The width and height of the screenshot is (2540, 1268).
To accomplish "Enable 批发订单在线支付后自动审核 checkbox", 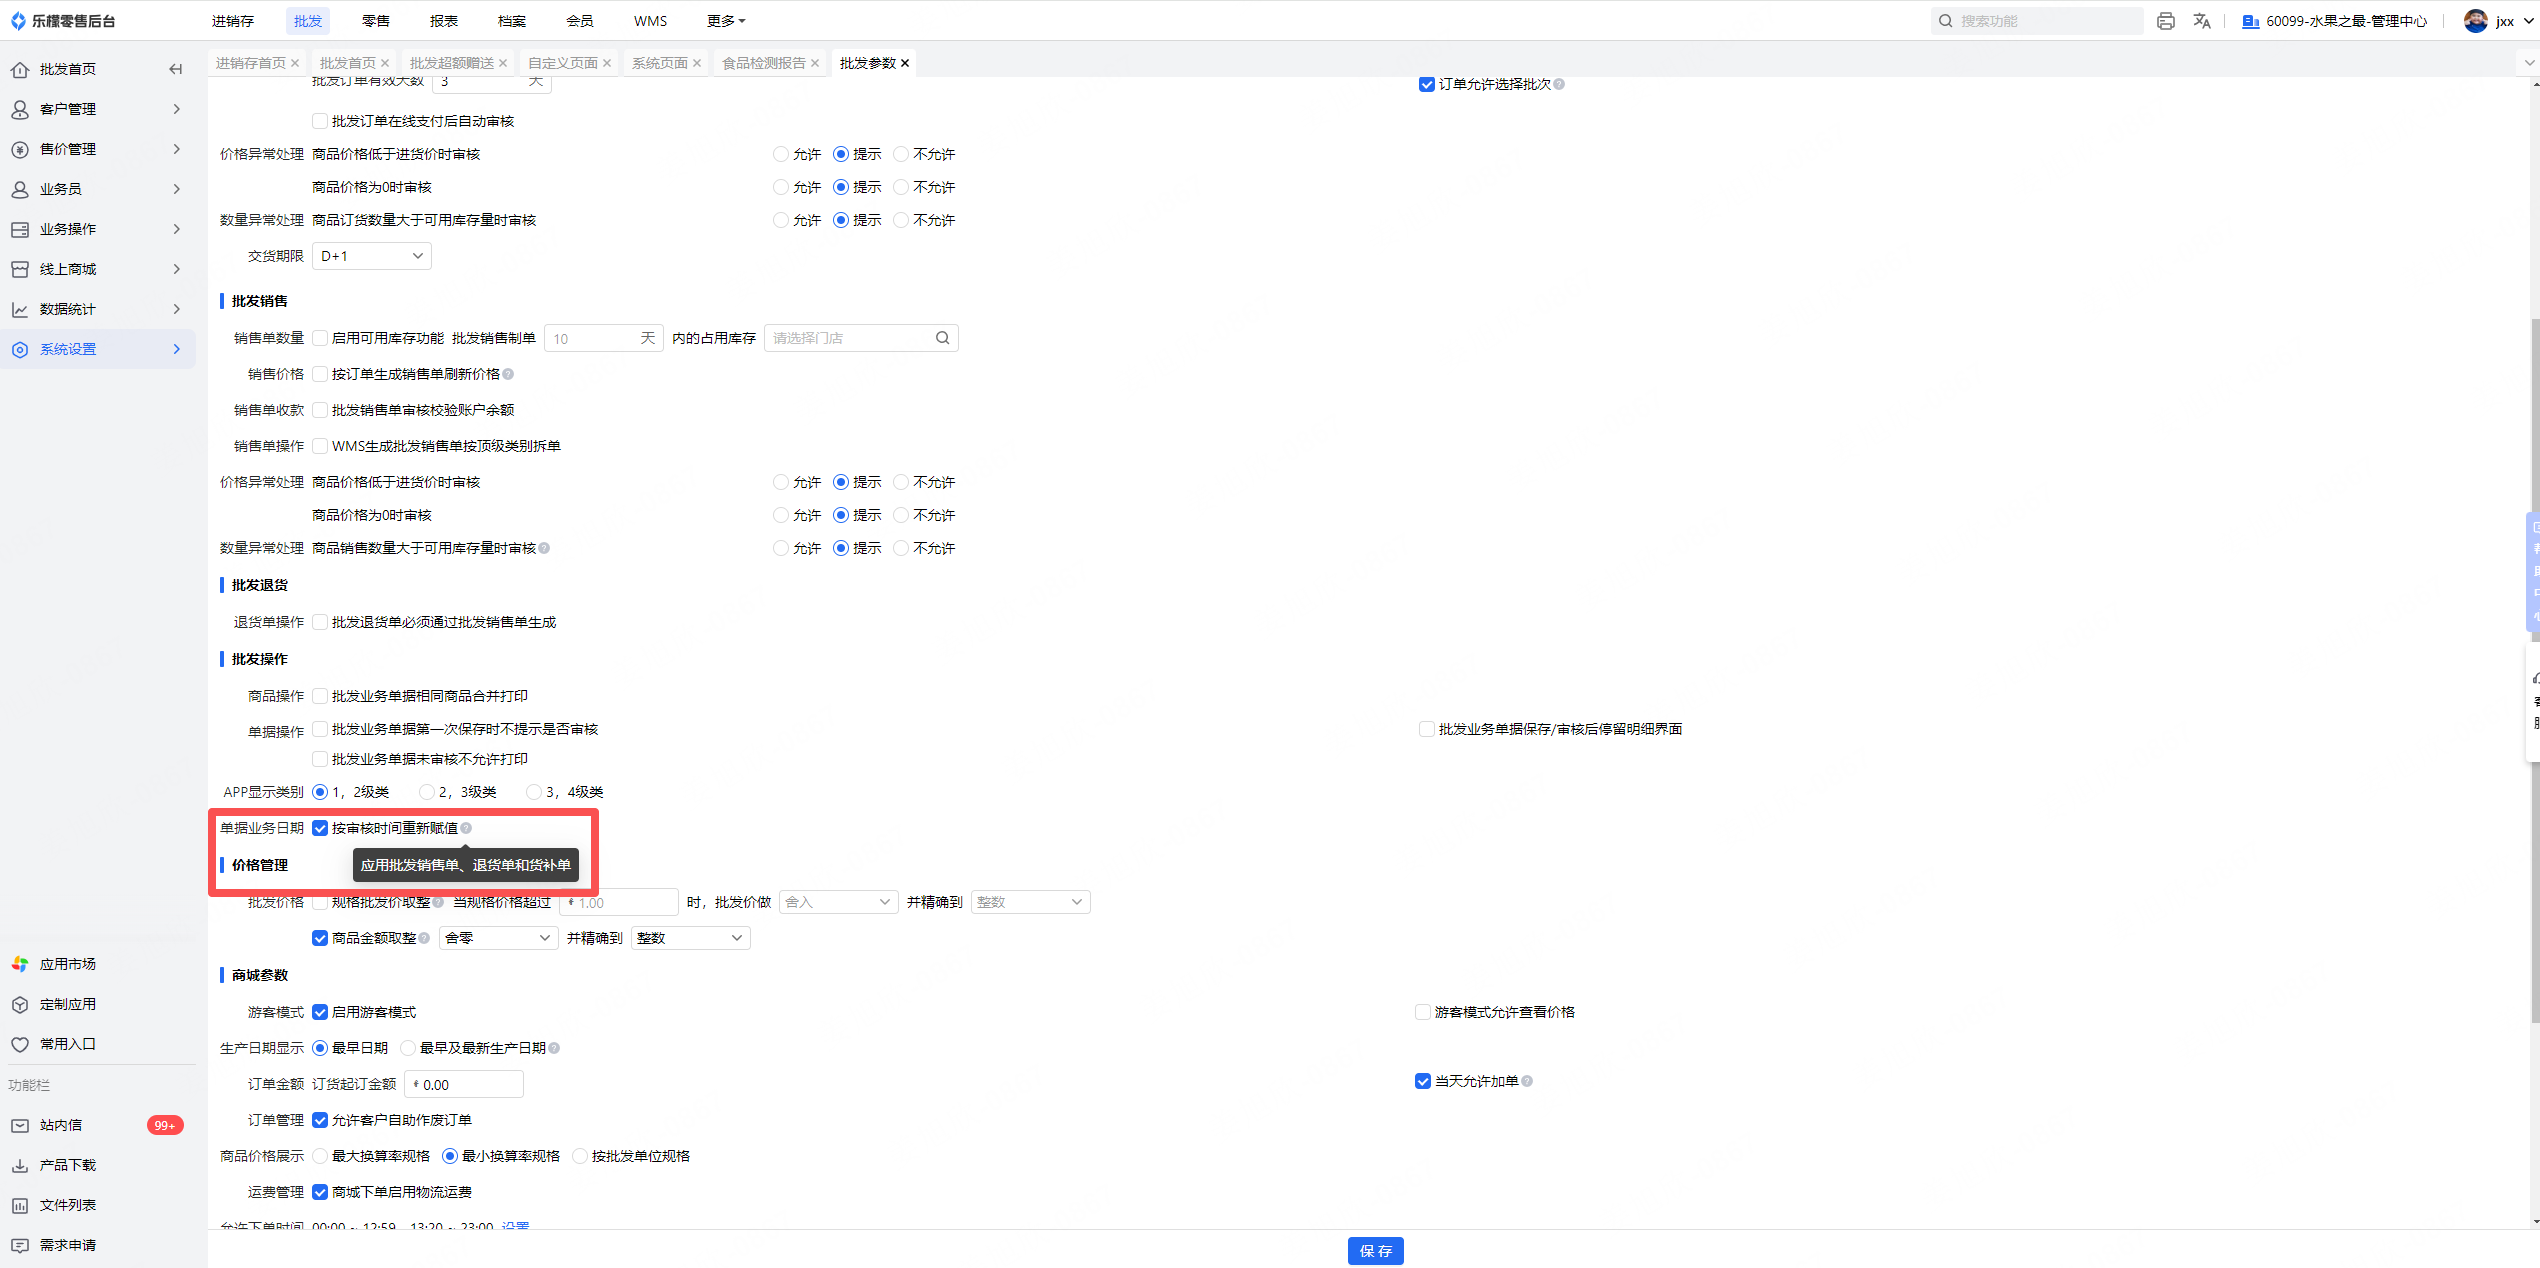I will [320, 121].
